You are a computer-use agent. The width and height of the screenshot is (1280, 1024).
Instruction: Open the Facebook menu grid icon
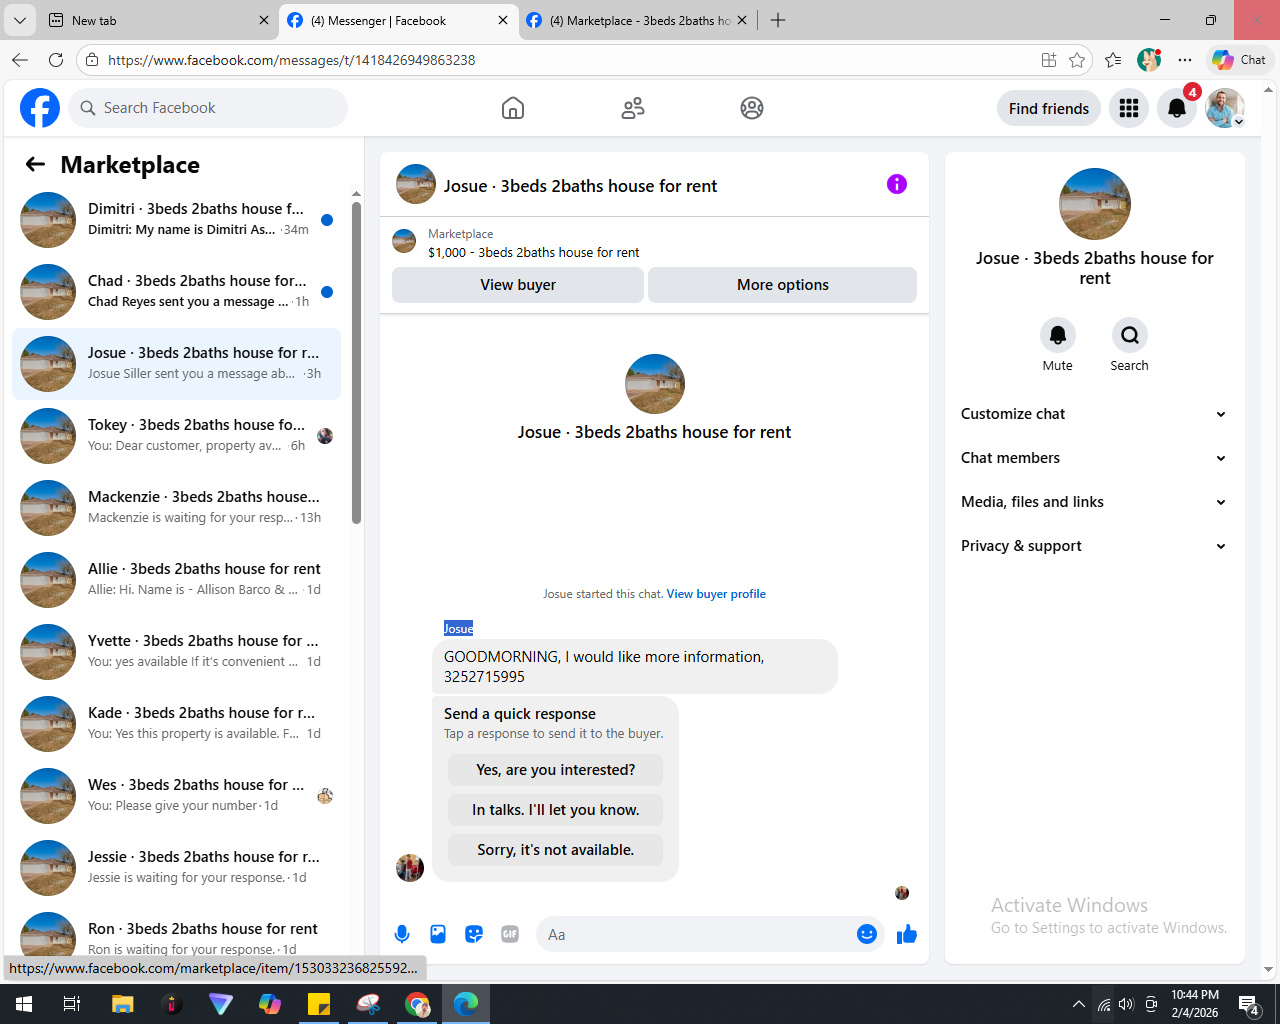click(x=1129, y=108)
